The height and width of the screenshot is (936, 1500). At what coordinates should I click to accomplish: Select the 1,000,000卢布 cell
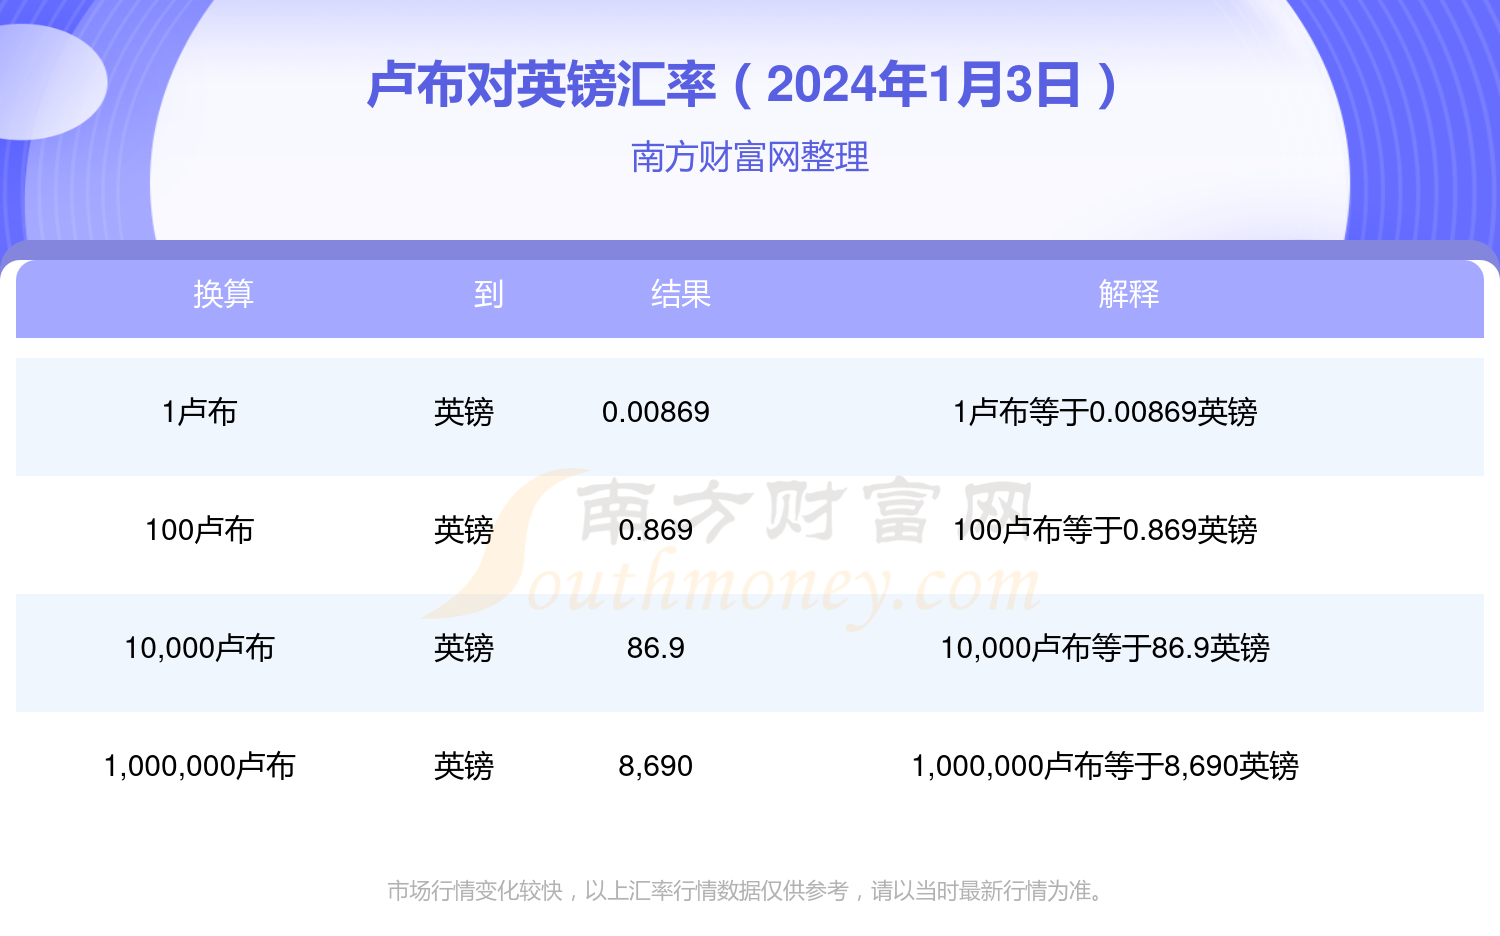[199, 766]
